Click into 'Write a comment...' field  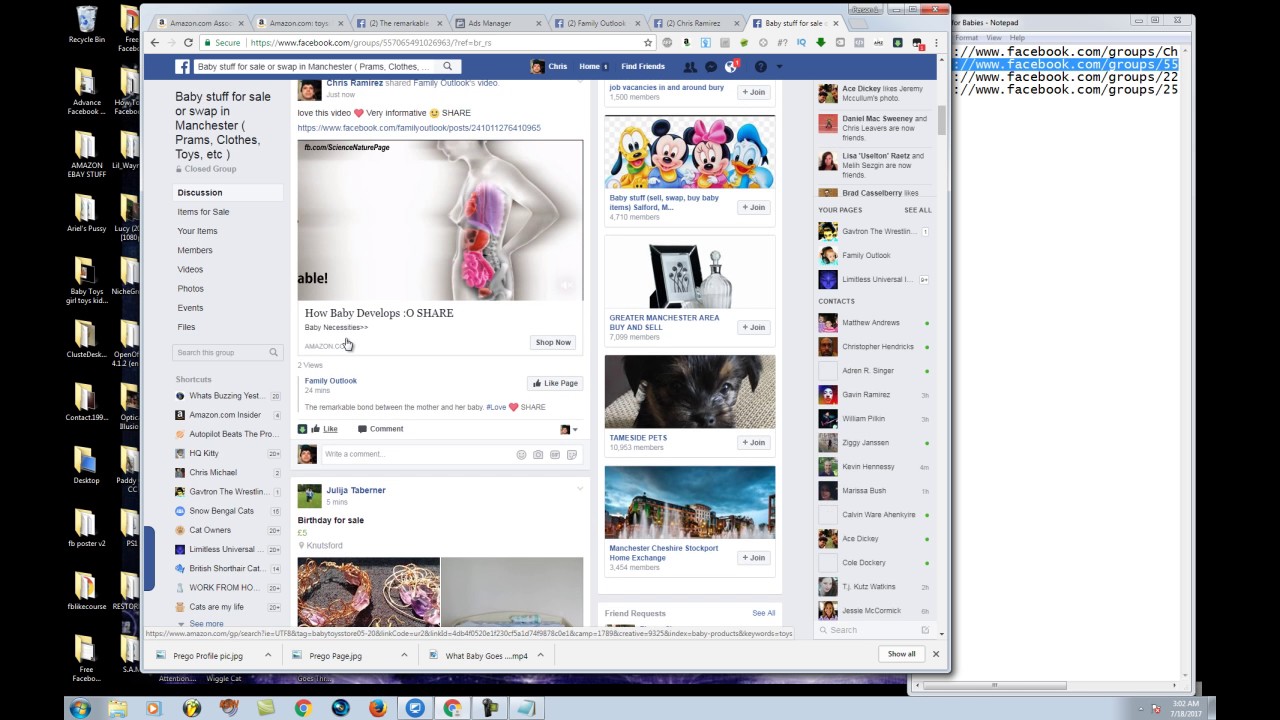[x=417, y=455]
